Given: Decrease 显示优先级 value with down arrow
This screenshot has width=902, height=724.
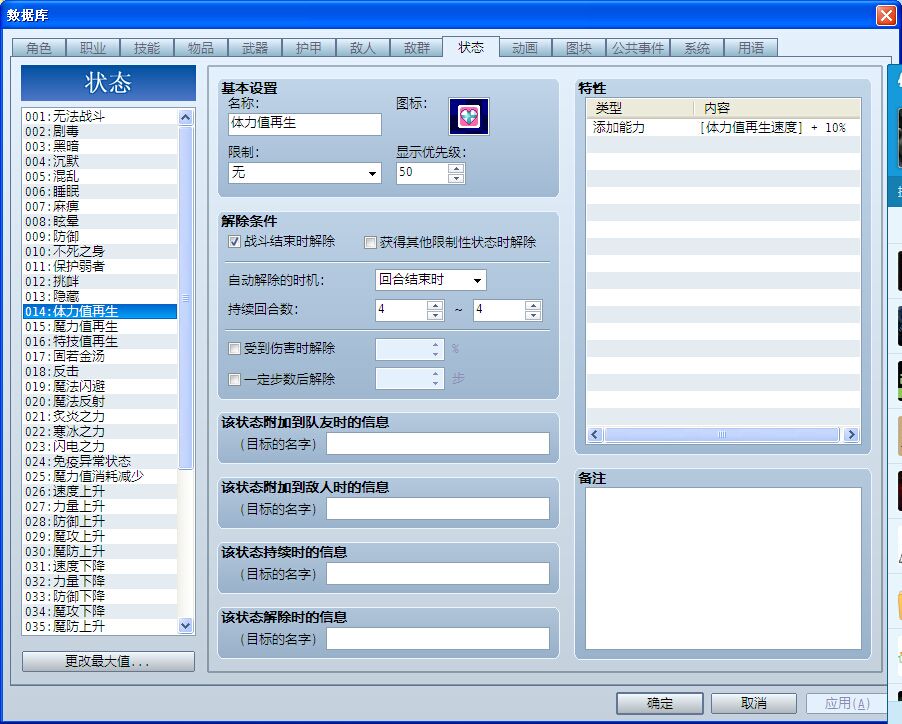Looking at the screenshot, I should coord(456,178).
